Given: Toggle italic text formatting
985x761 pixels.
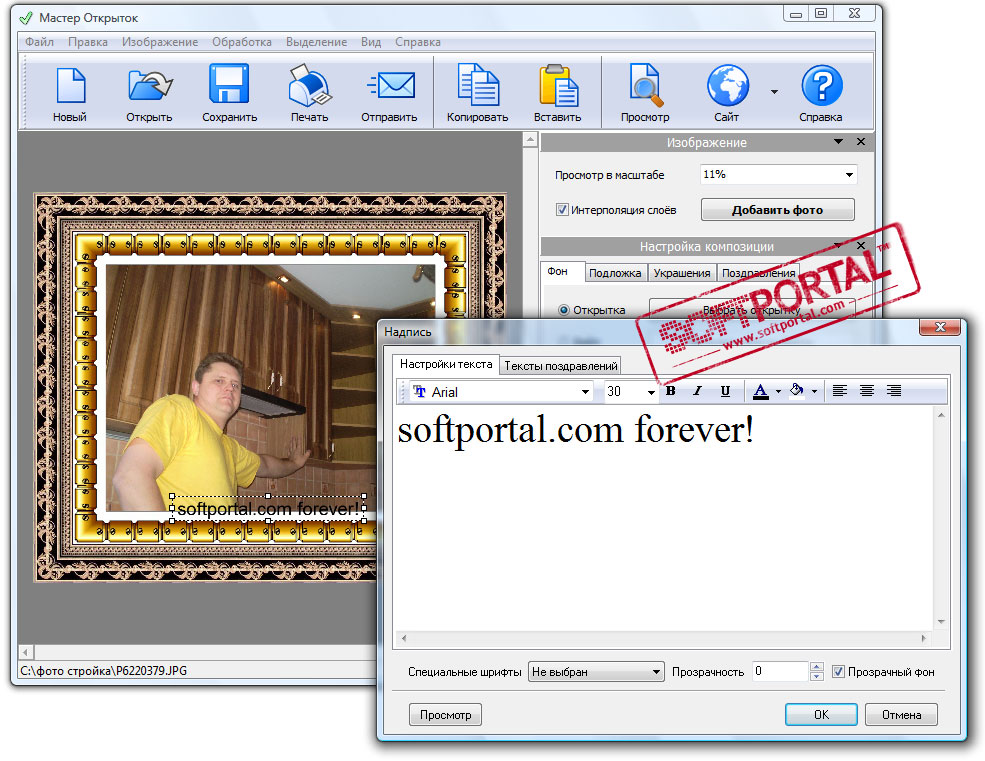Looking at the screenshot, I should (697, 391).
